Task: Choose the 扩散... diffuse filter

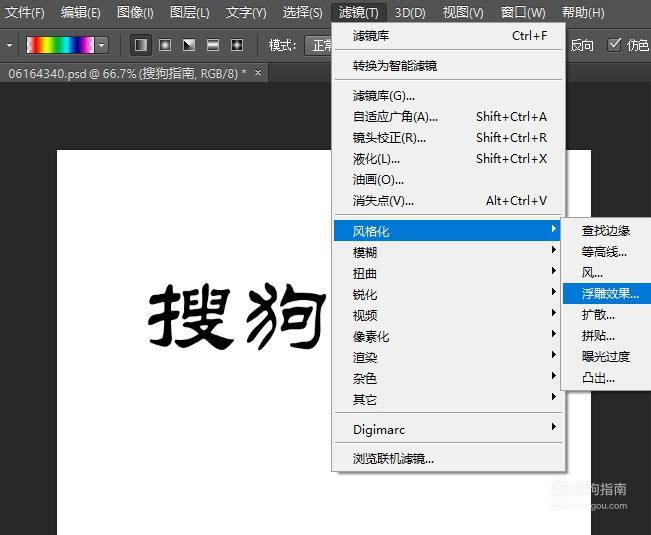Action: pyautogui.click(x=607, y=315)
